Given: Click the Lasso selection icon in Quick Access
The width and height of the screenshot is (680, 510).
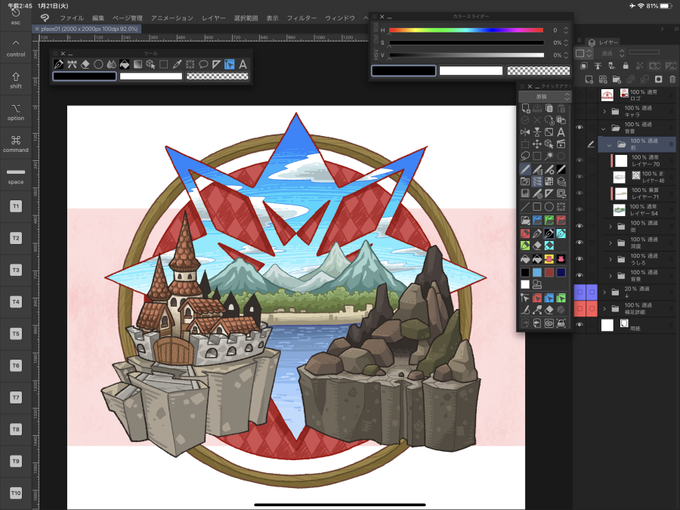Looking at the screenshot, I should [525, 156].
